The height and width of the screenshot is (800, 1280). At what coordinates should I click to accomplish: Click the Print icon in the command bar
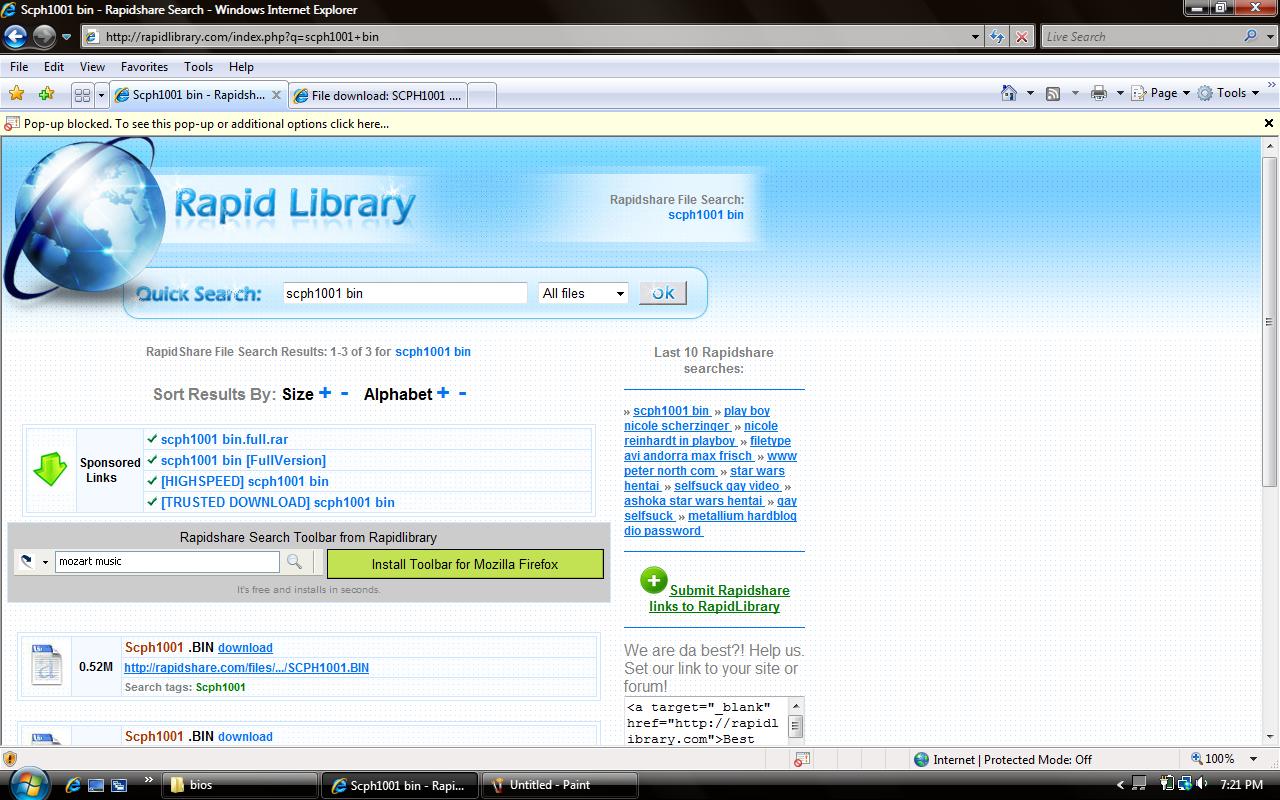pos(1099,93)
